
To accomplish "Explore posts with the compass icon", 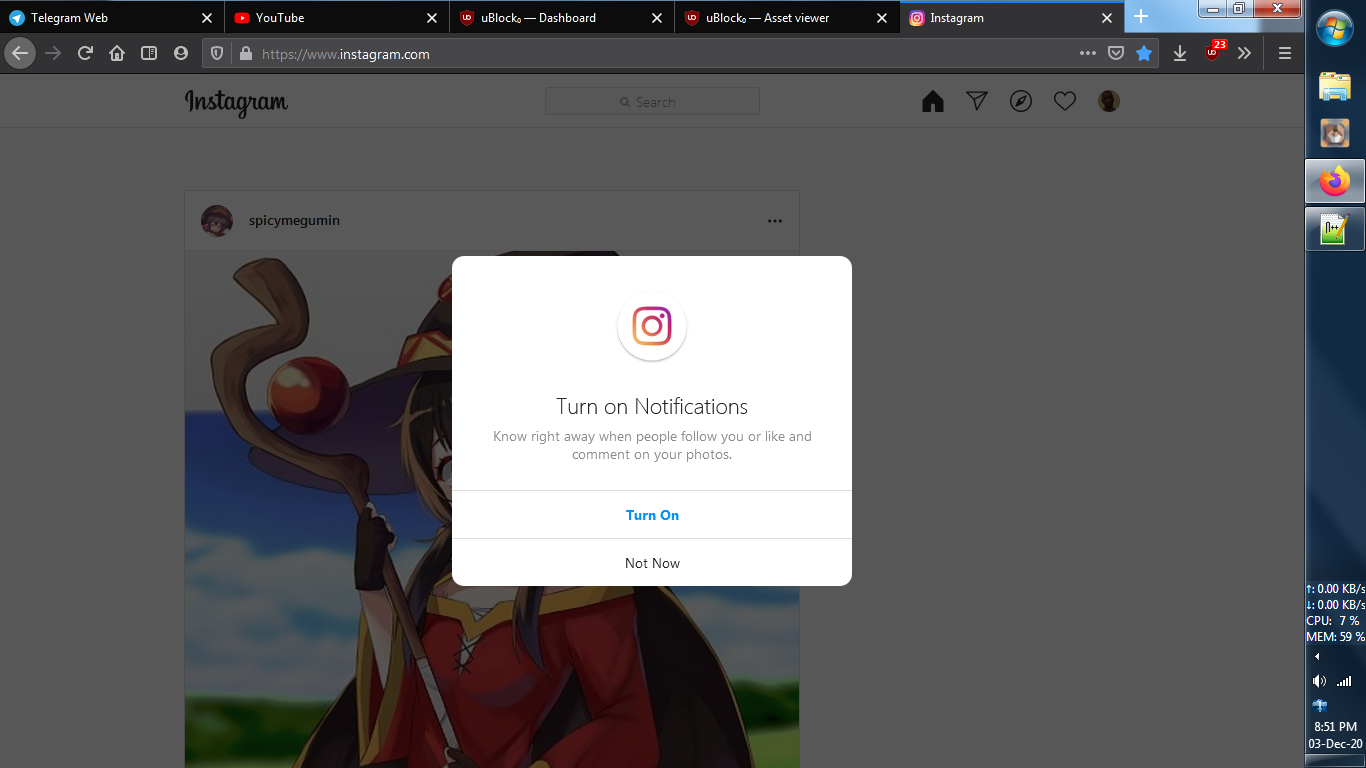I will [x=1020, y=100].
